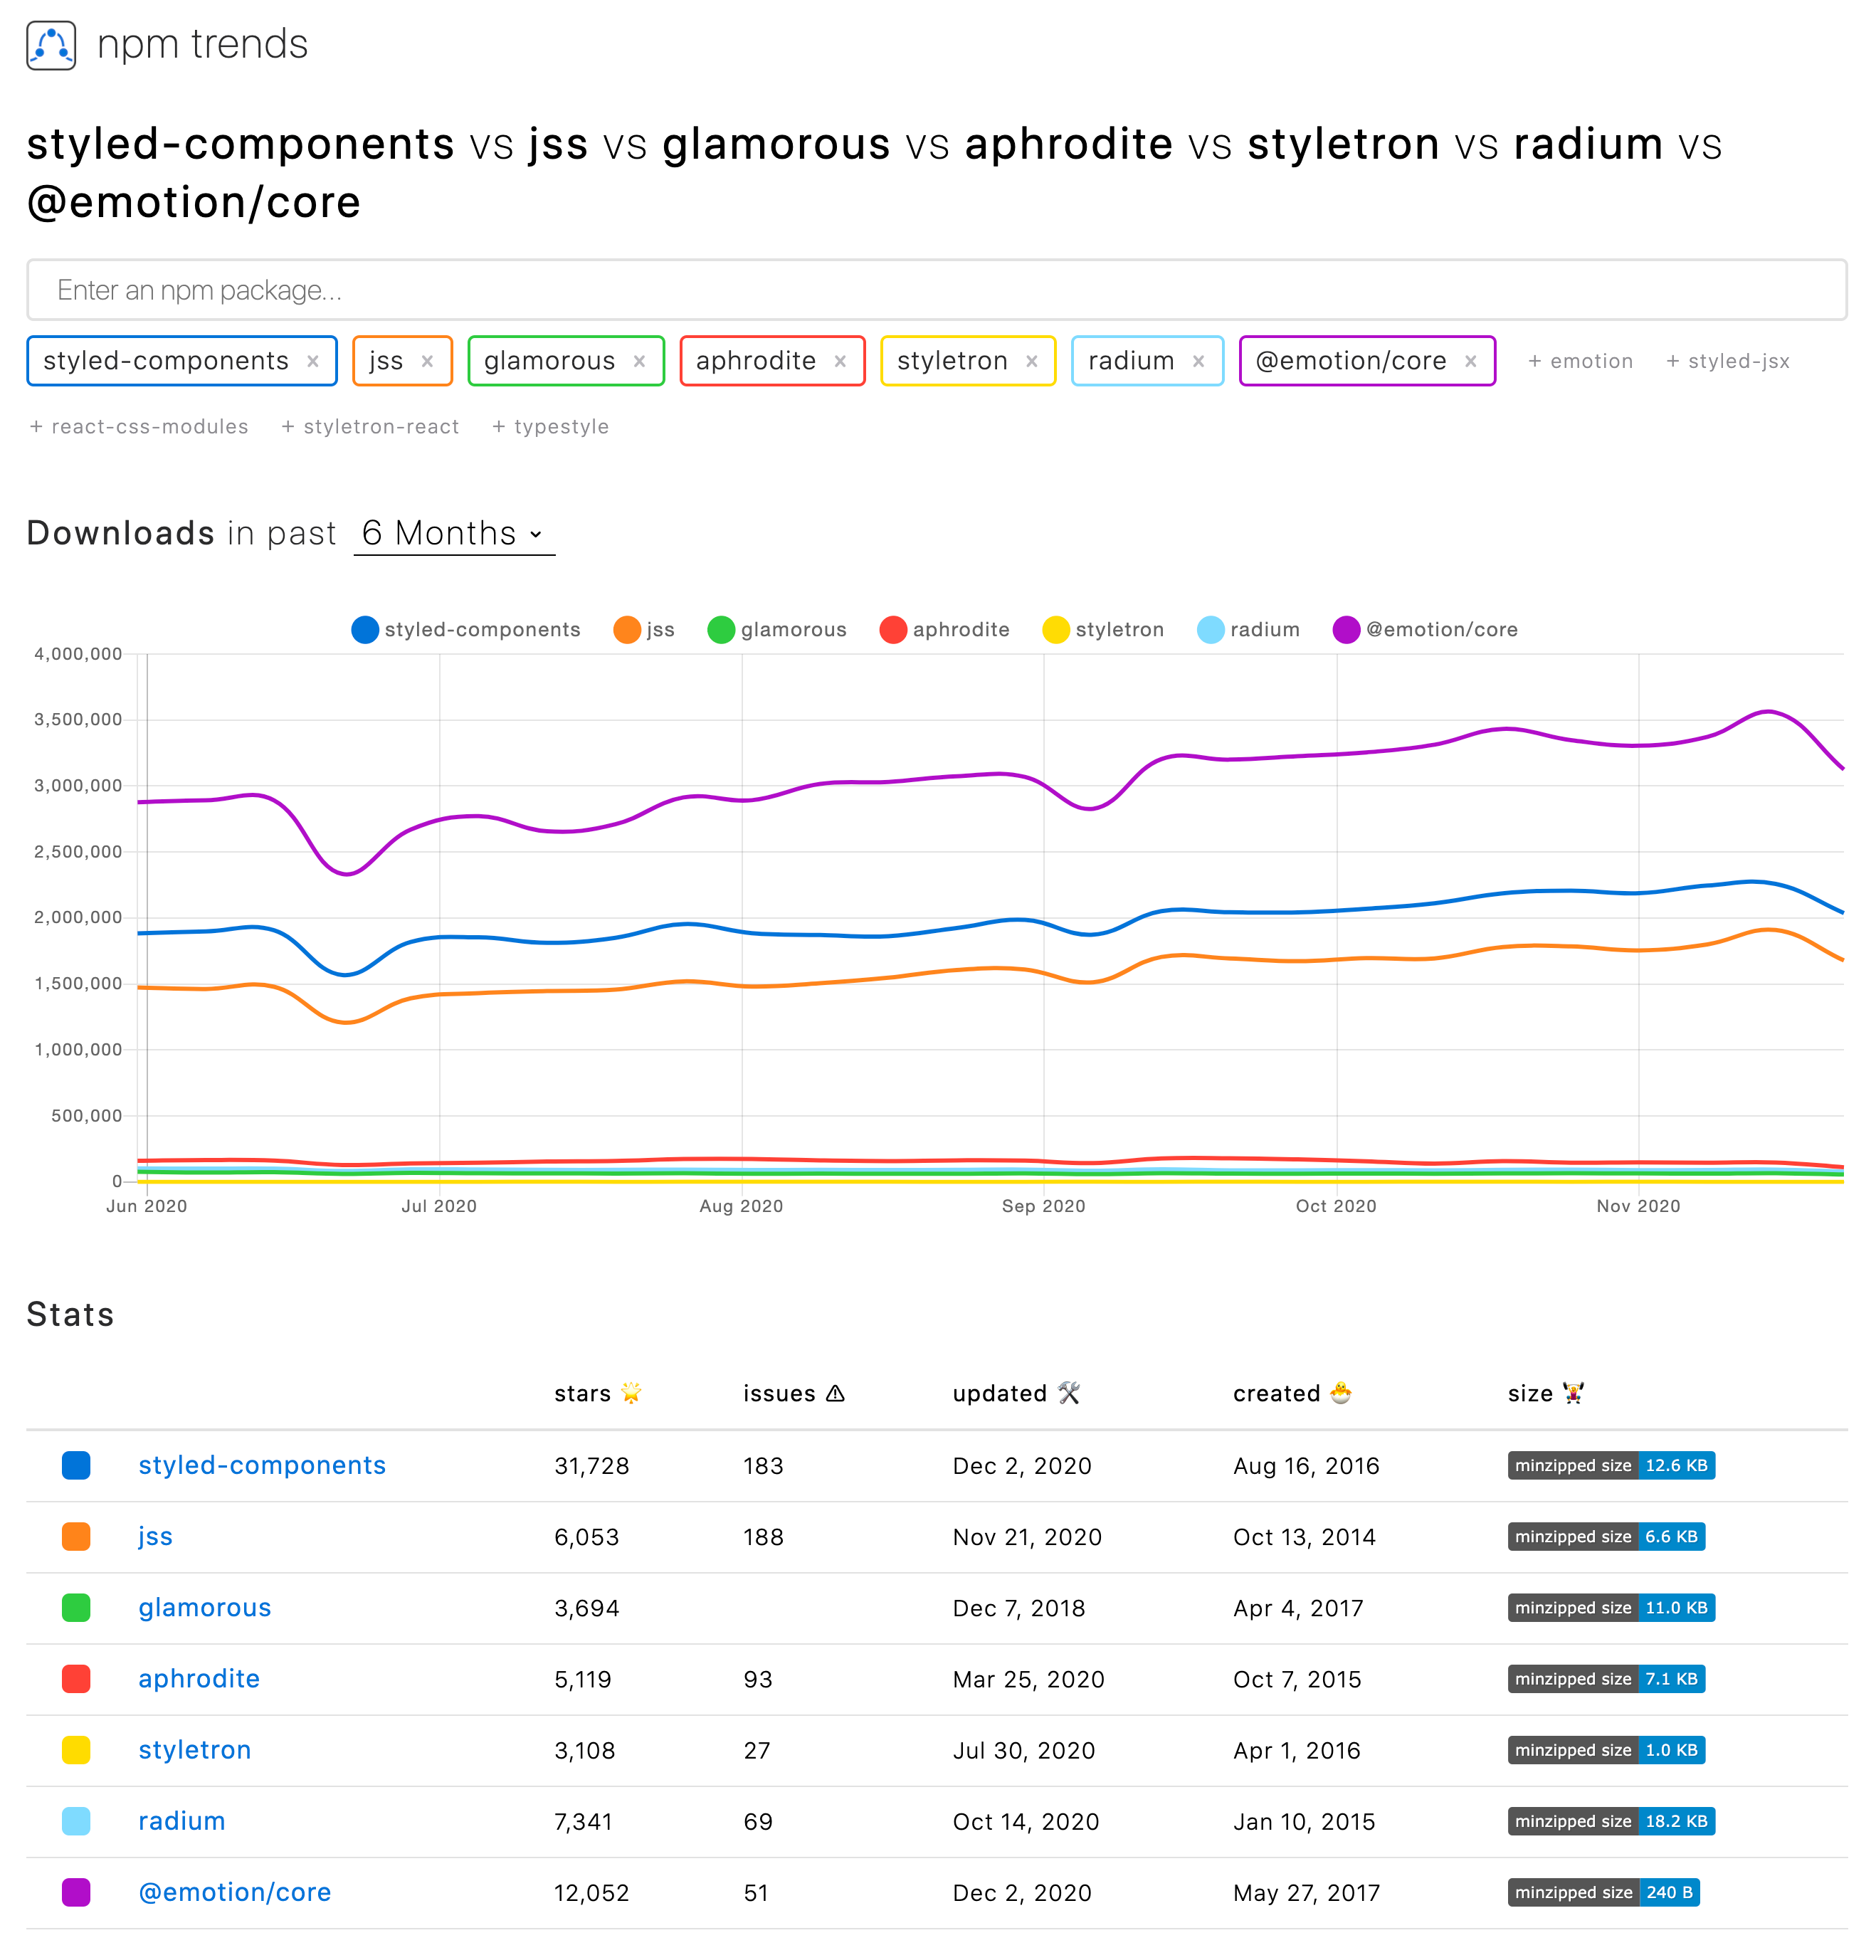
Task: Remove the jss package tag
Action: click(427, 362)
